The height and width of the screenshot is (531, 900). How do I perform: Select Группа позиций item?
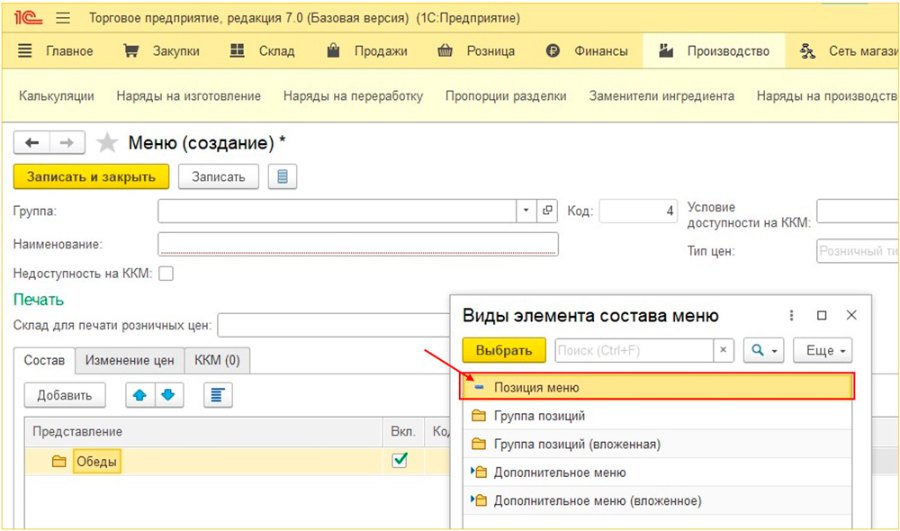pyautogui.click(x=657, y=416)
